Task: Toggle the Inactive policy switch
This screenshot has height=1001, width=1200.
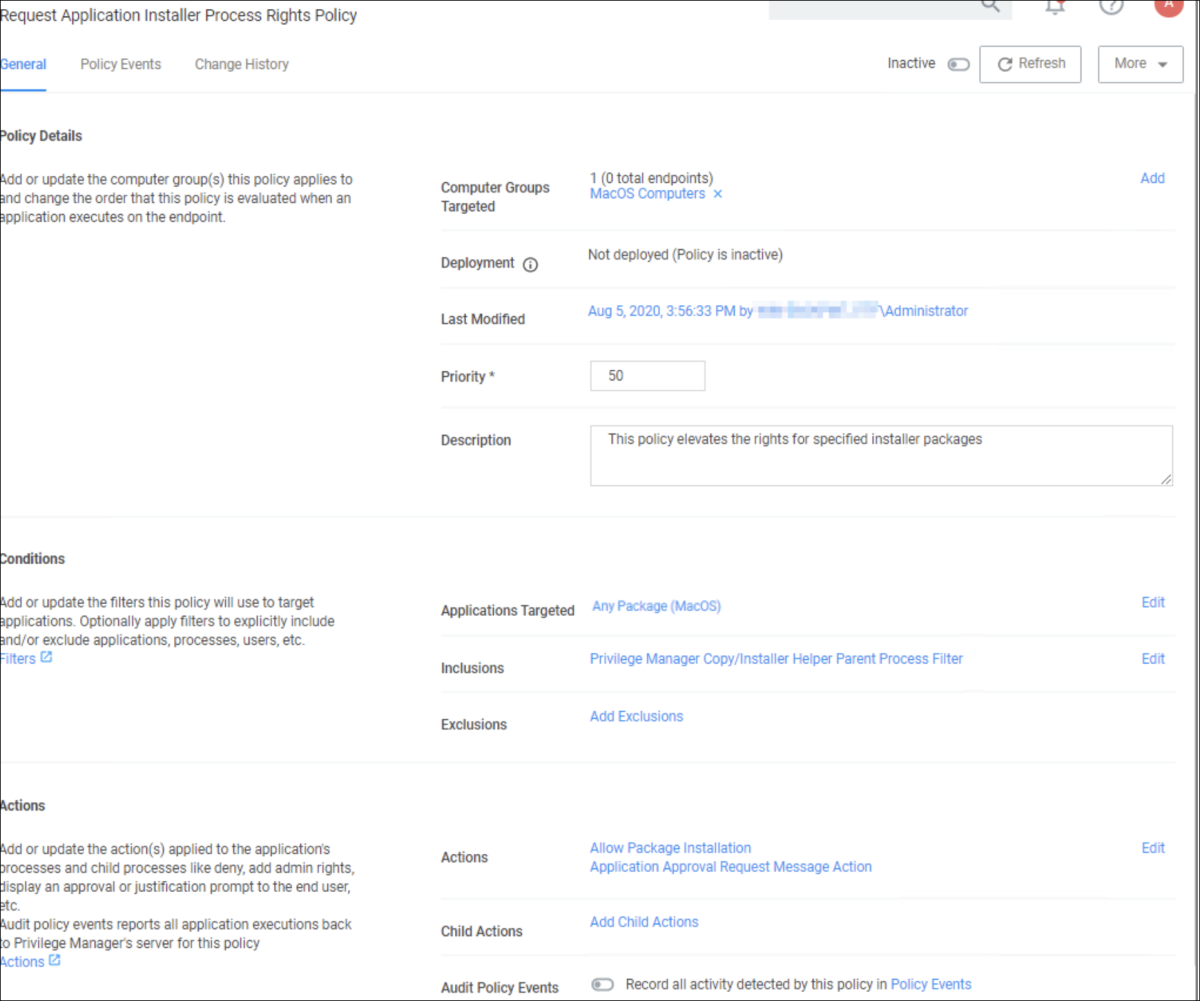Action: [958, 64]
